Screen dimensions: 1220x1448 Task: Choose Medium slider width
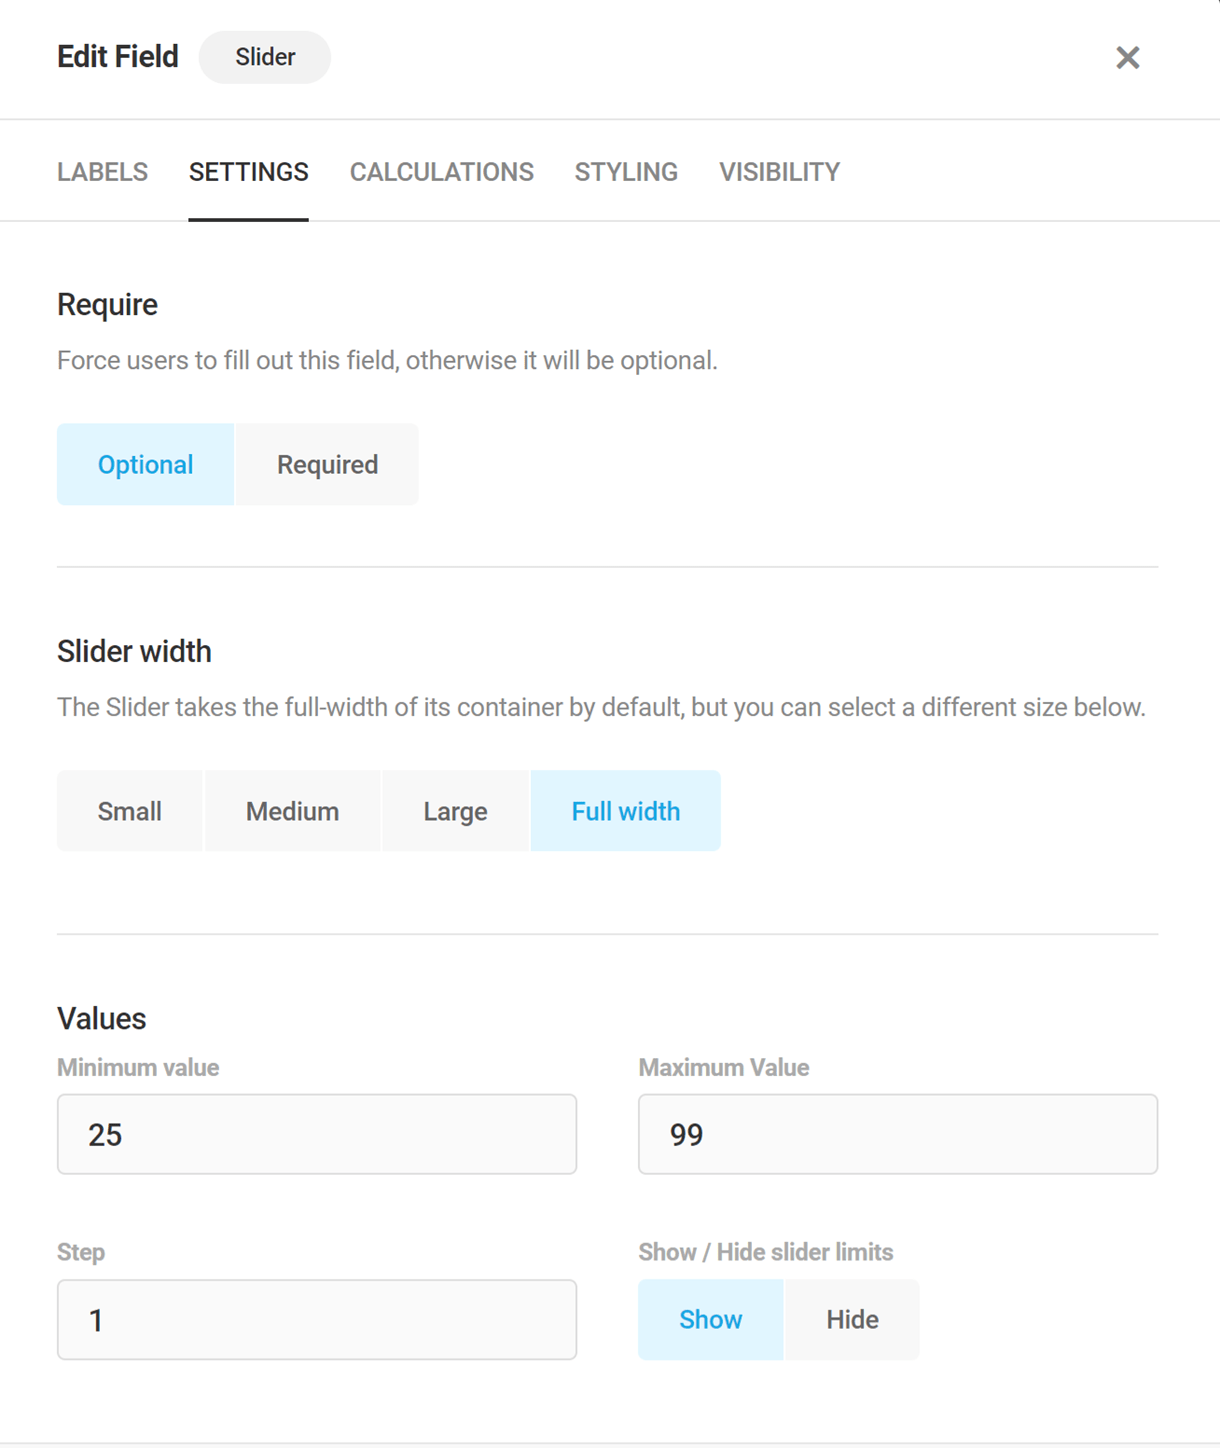pyautogui.click(x=292, y=811)
